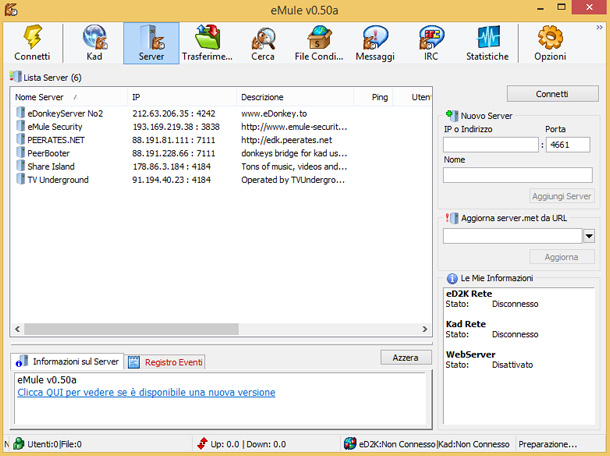Image resolution: width=610 pixels, height=456 pixels.
Task: Click the PeerBooter server icon
Action: [21, 153]
